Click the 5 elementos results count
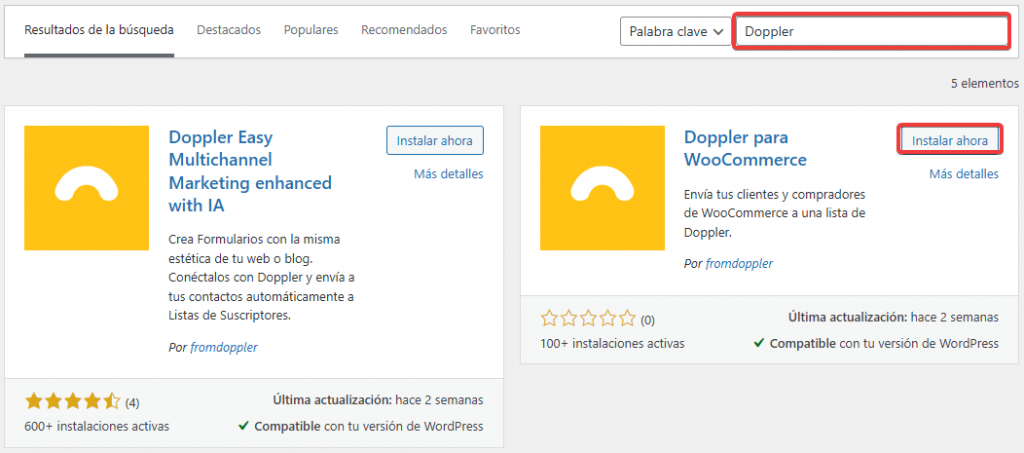 coord(985,84)
